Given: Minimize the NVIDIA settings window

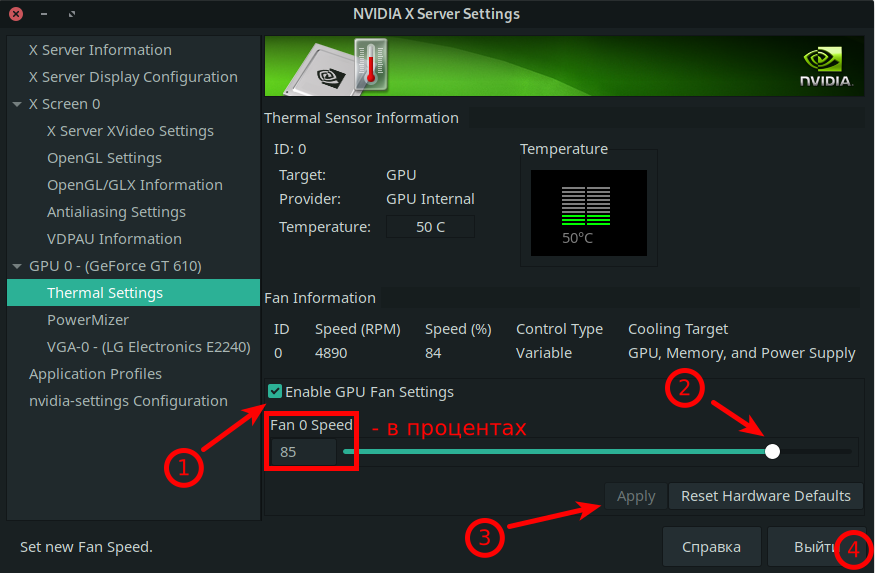Looking at the screenshot, I should coord(44,14).
